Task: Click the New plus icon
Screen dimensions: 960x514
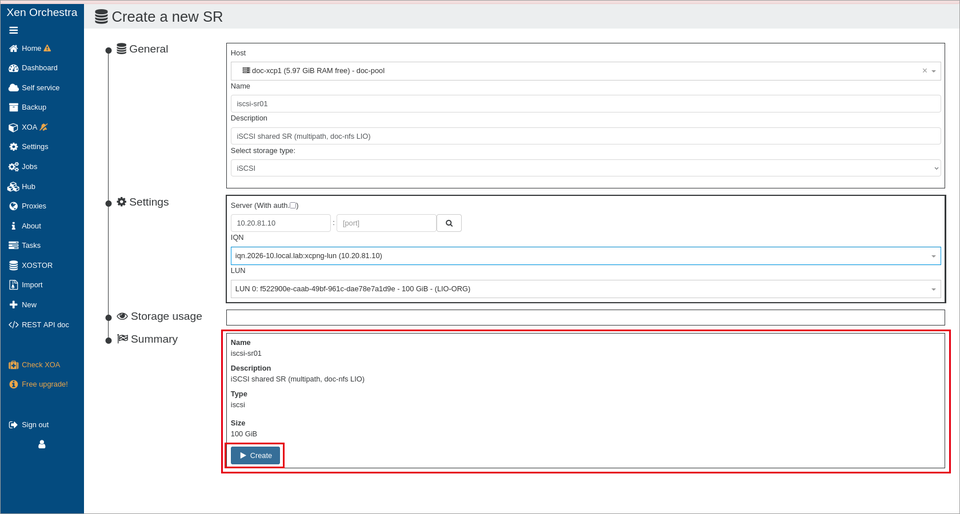Action: click(13, 305)
